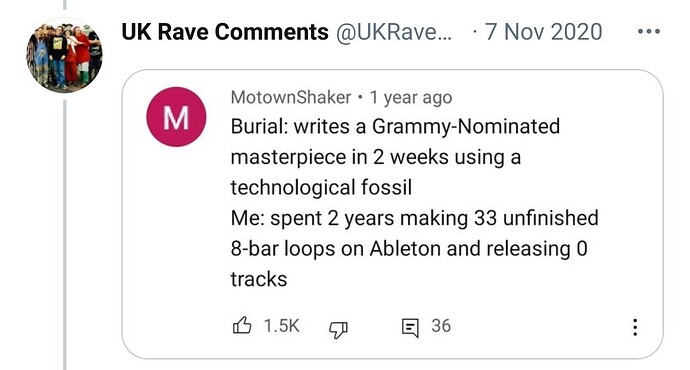Click the '1 year ago' comment timestamp
This screenshot has height=370, width=690.
(x=411, y=98)
